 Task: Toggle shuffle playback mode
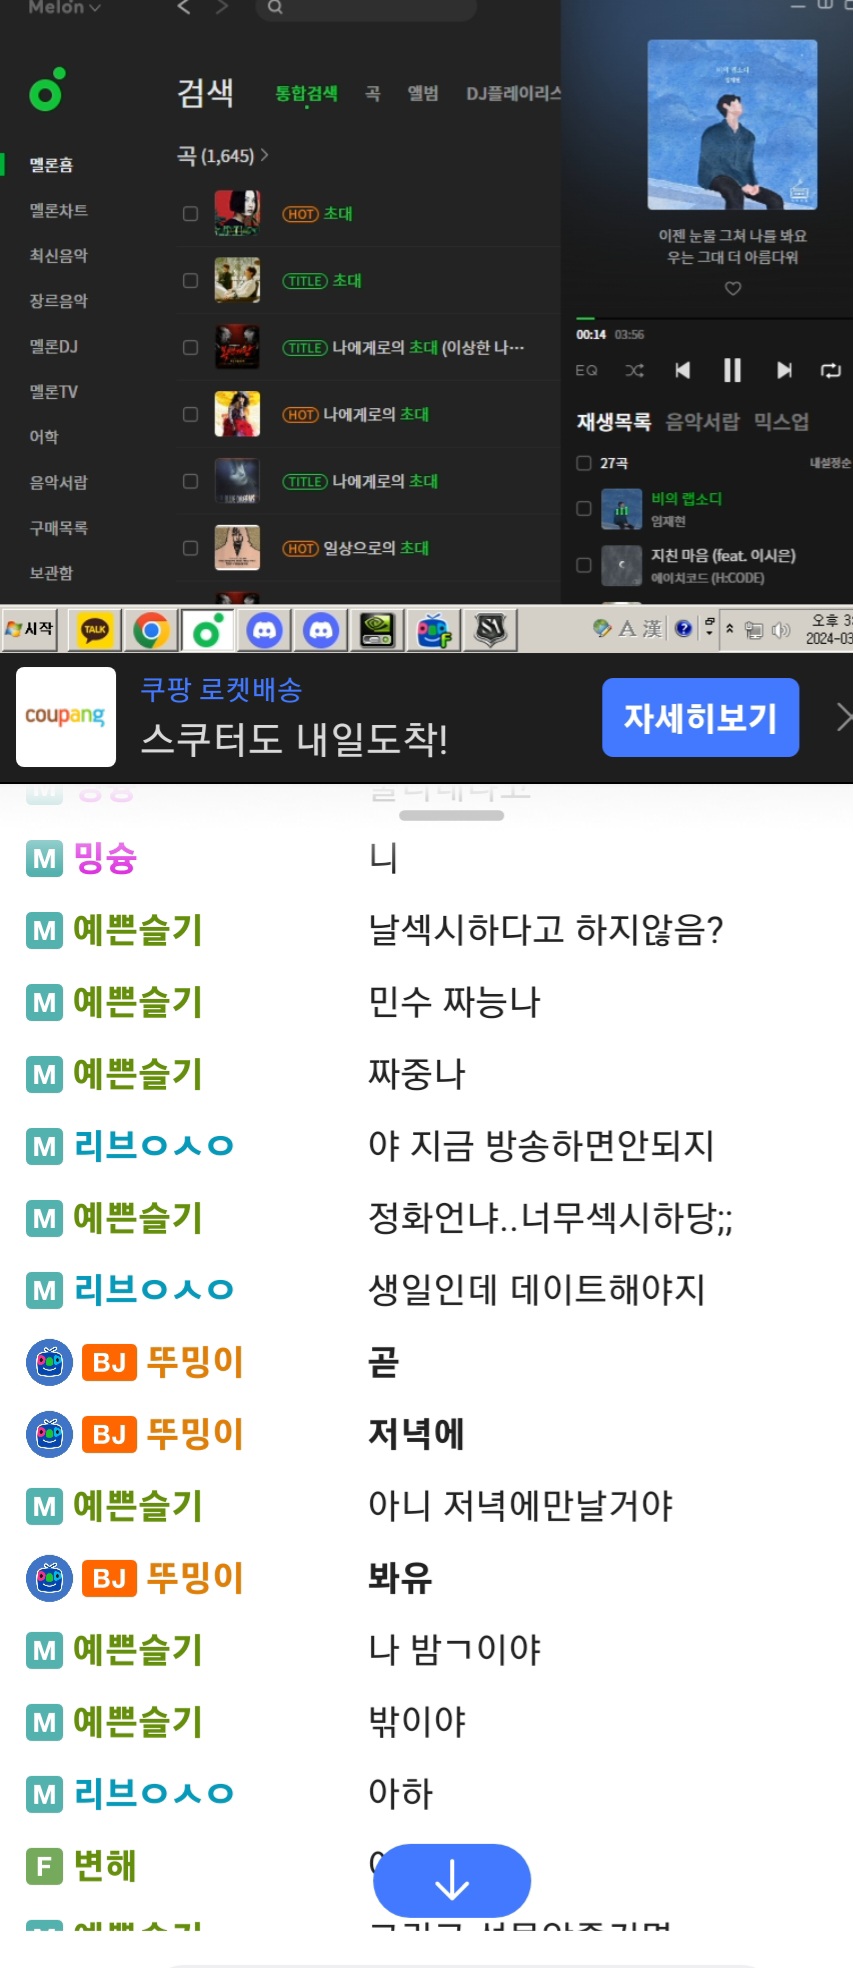pyautogui.click(x=635, y=371)
